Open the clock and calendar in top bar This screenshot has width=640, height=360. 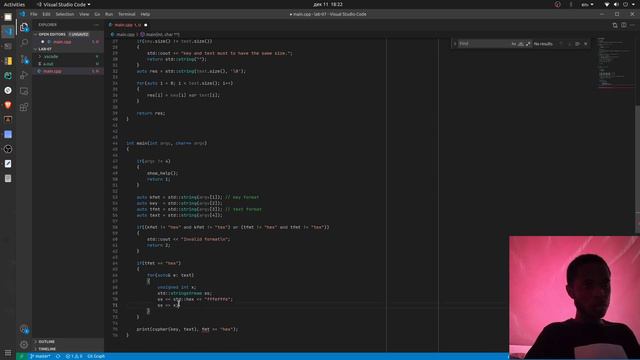coord(328,4)
